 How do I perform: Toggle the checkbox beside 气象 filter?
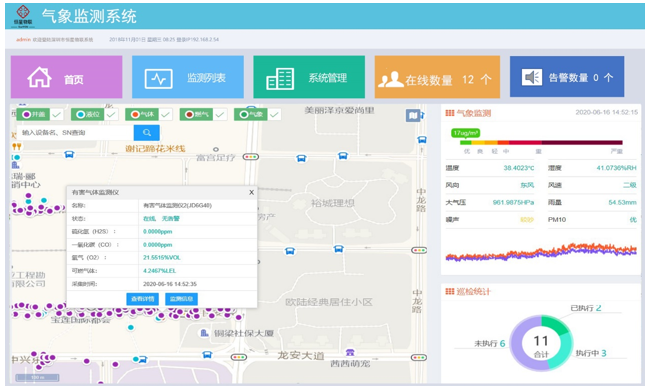(274, 114)
